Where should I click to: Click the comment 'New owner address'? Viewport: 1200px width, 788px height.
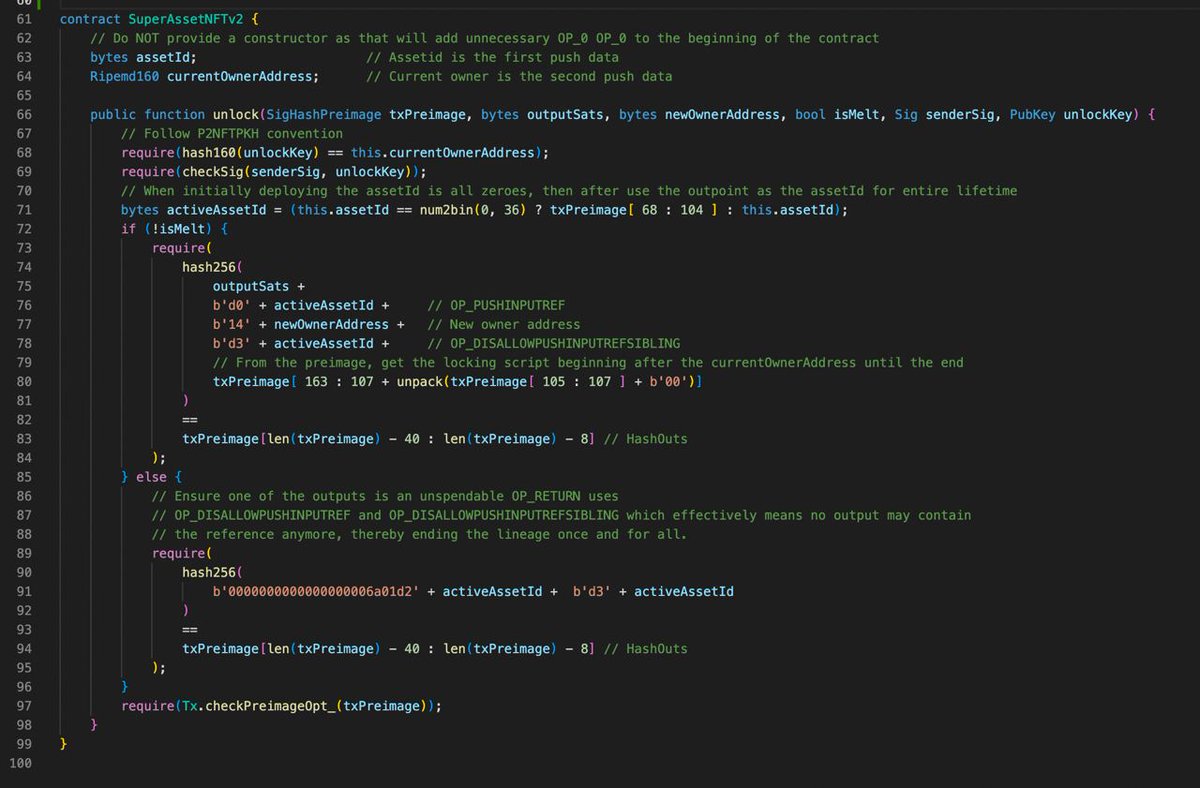point(504,324)
